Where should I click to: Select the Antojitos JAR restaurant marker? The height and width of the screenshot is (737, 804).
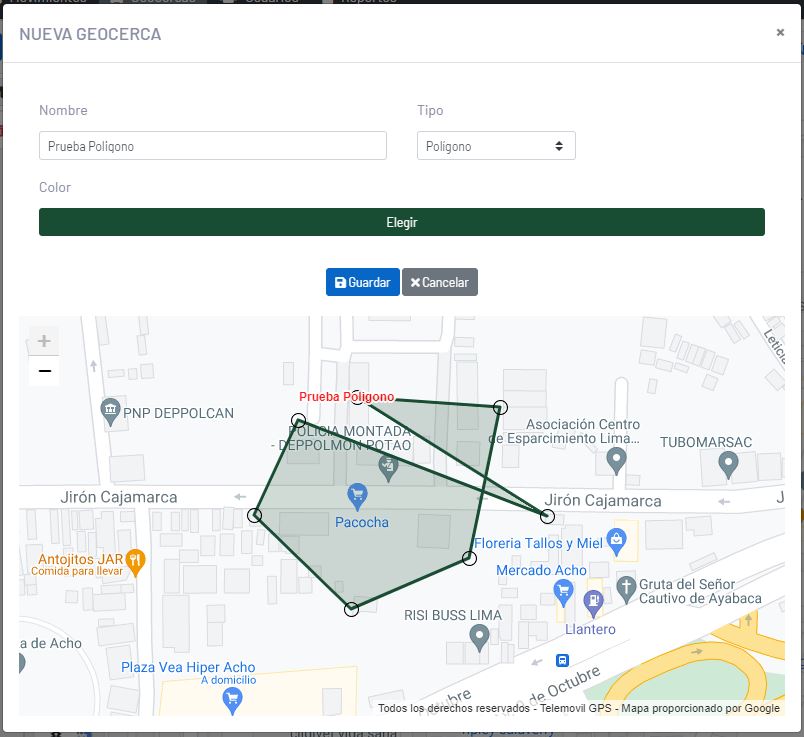[135, 563]
